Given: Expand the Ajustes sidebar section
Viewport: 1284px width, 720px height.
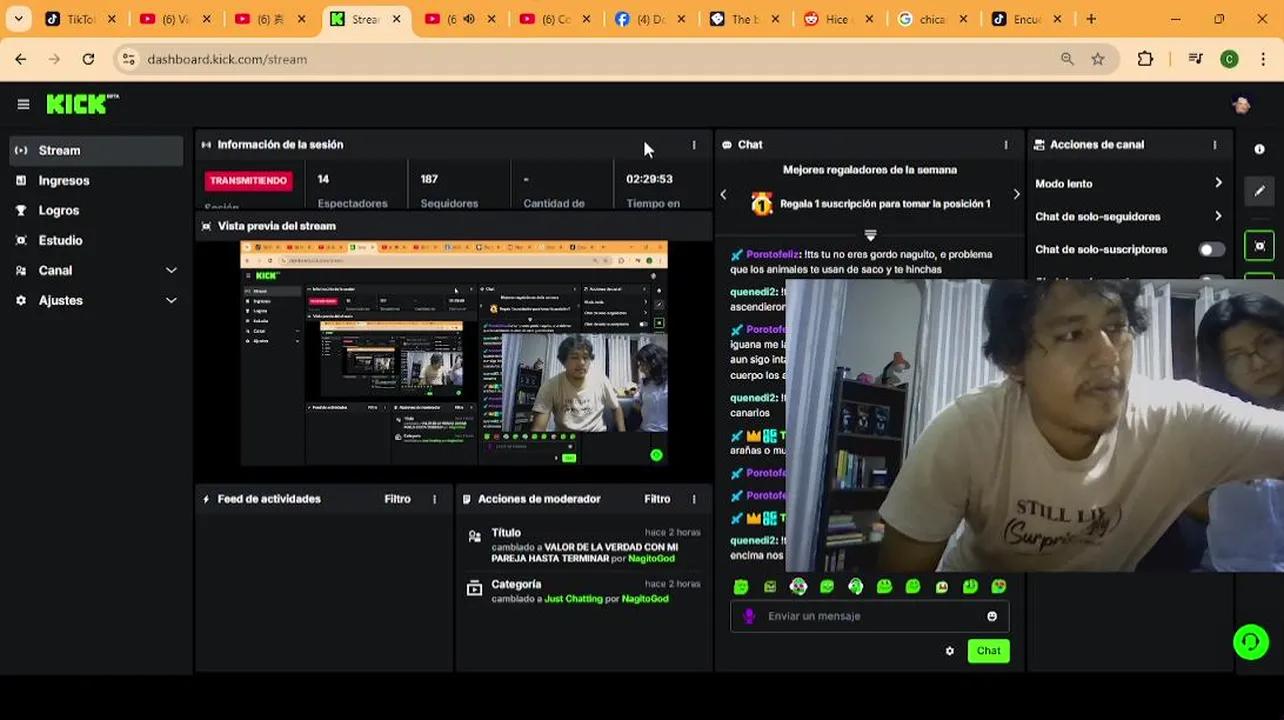Looking at the screenshot, I should pyautogui.click(x=171, y=301).
